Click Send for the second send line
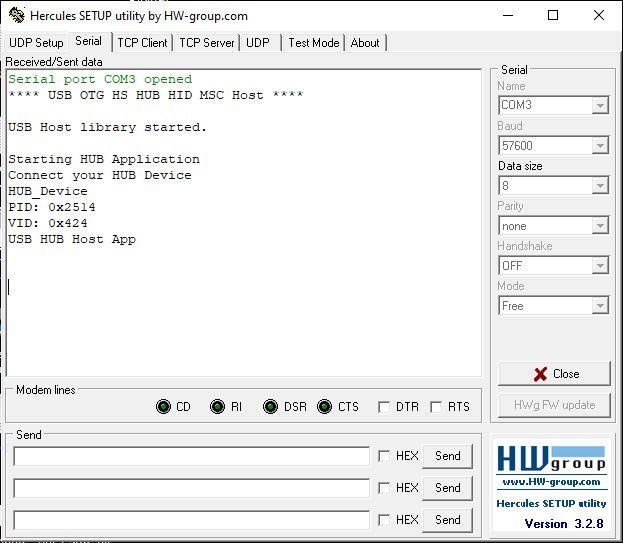Image resolution: width=623 pixels, height=543 pixels. [447, 488]
